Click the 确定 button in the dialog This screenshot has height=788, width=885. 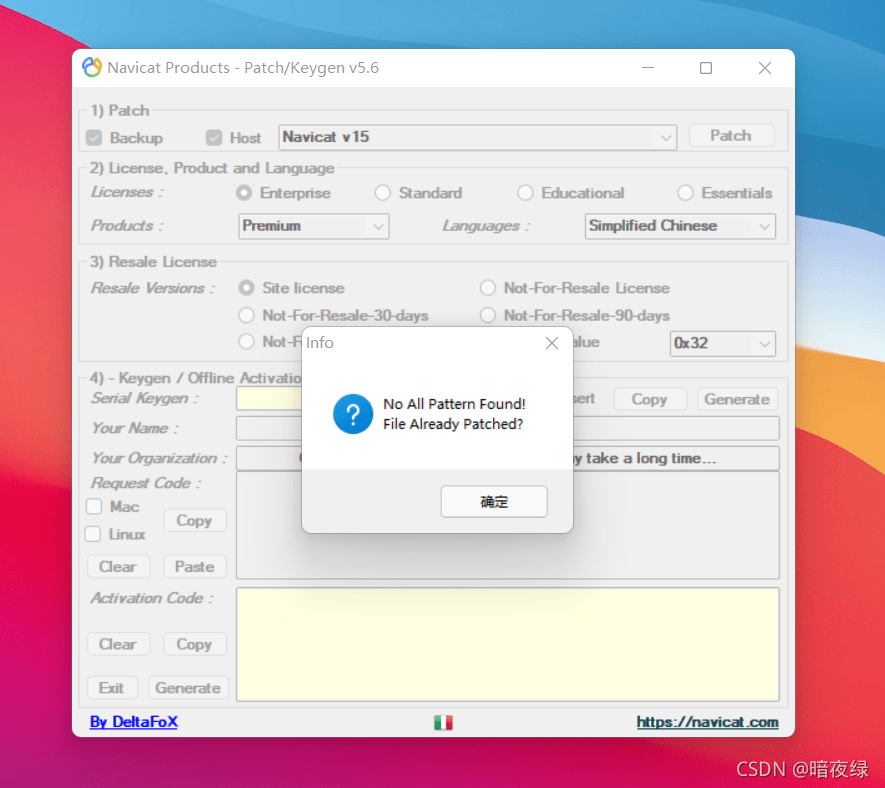click(494, 501)
